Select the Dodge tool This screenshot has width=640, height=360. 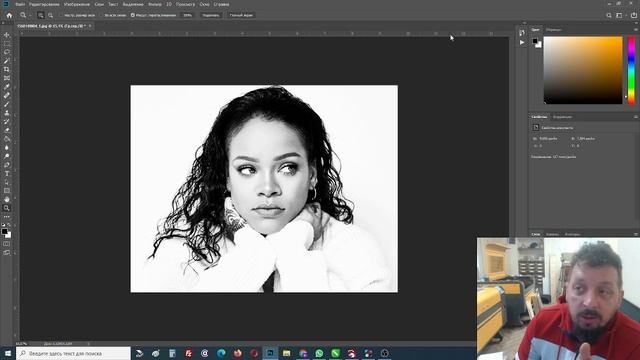pos(7,156)
